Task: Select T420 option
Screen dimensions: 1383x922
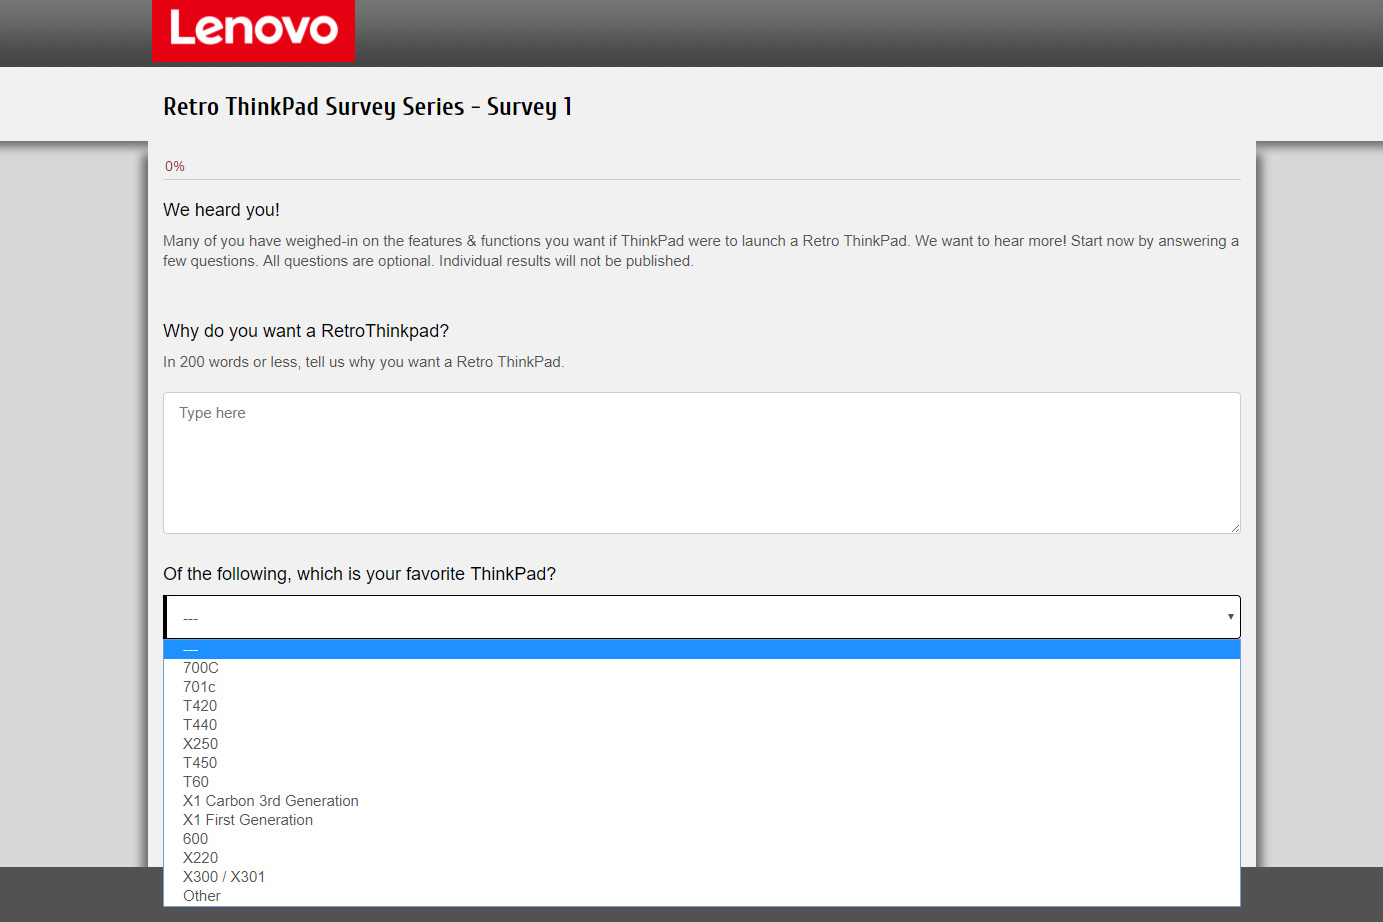Action: (701, 706)
